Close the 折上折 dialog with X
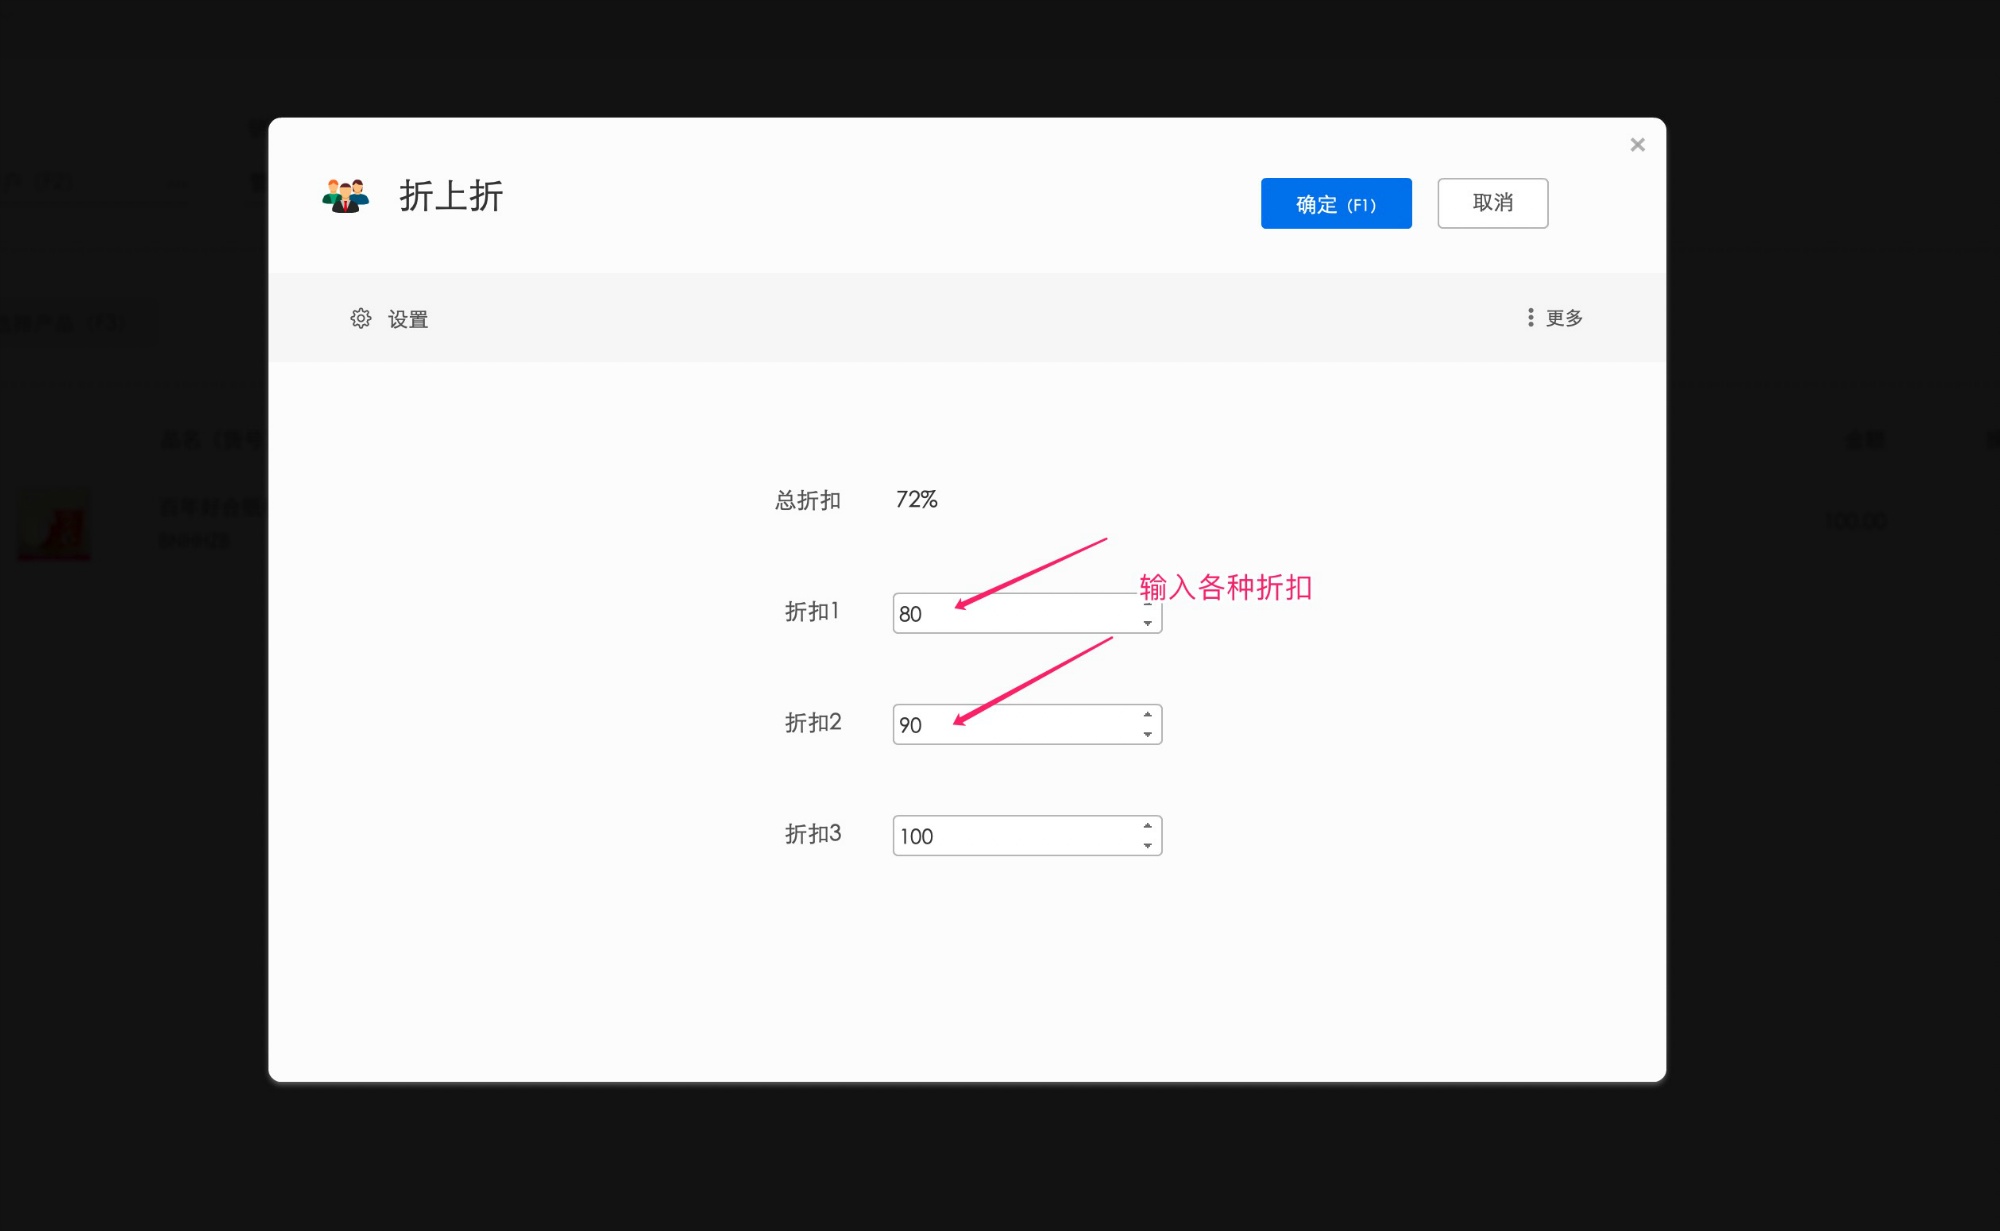 point(1637,145)
